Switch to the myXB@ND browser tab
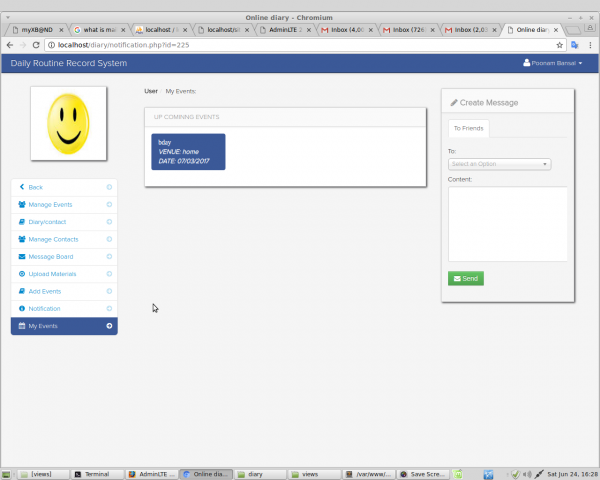Viewport: 600px width, 480px height. pos(38,30)
